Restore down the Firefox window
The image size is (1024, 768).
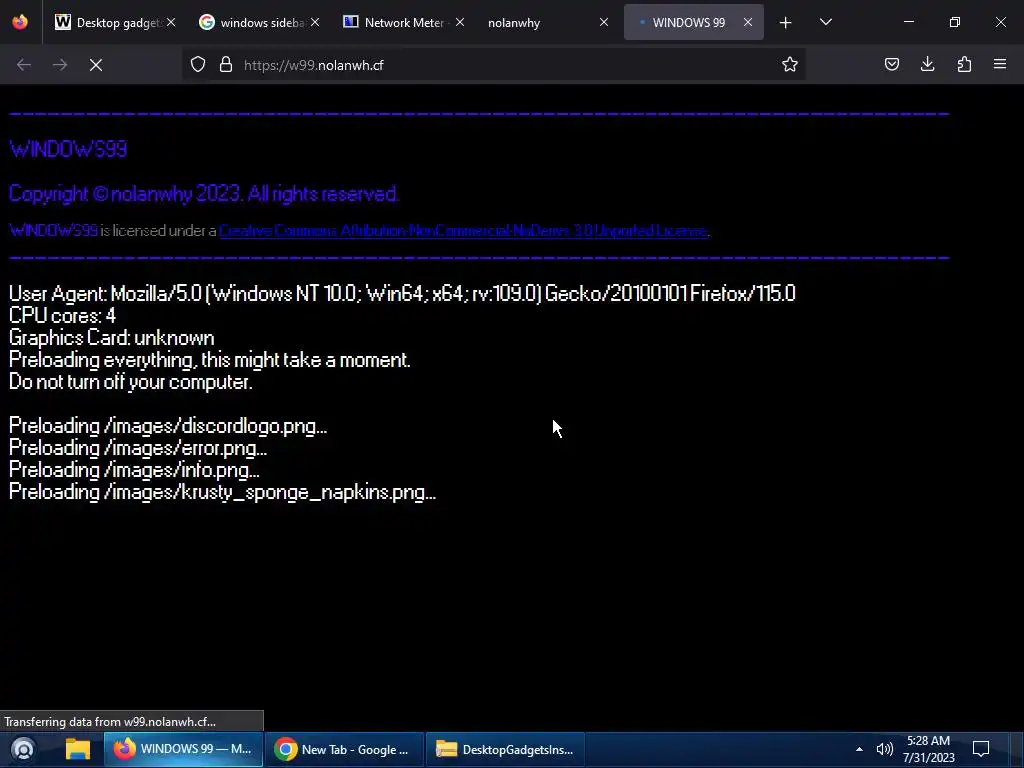[955, 22]
